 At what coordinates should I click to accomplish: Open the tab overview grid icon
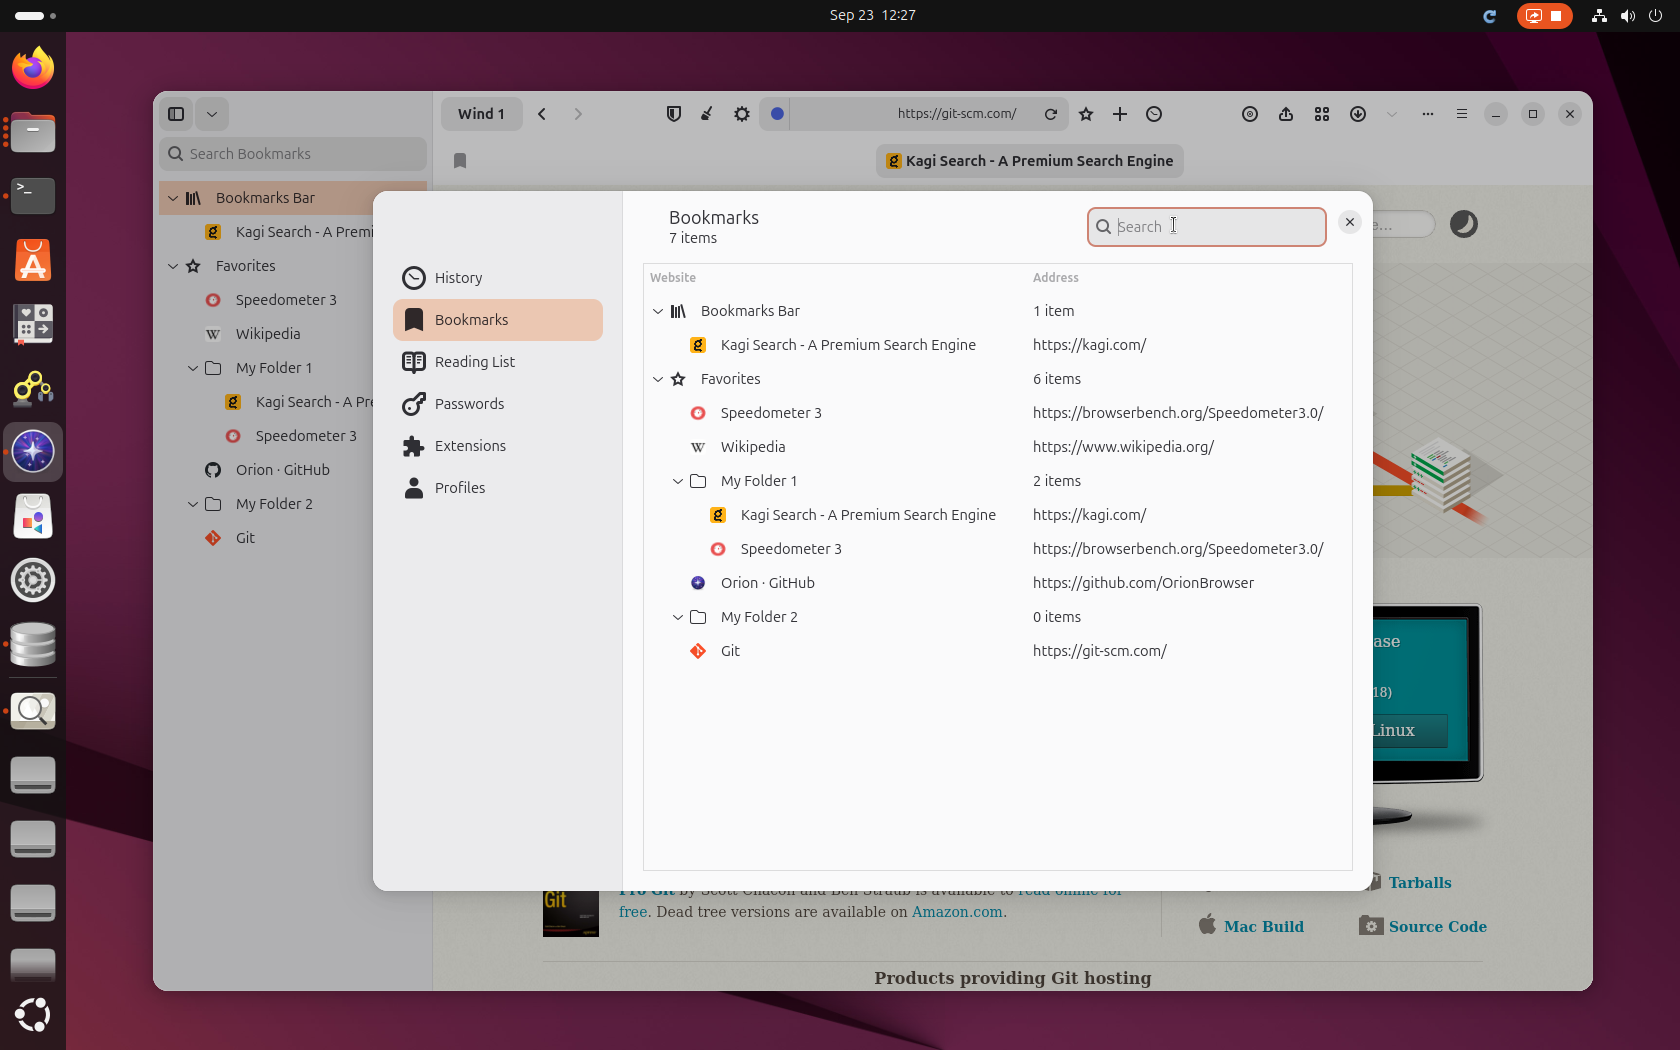click(x=1322, y=114)
